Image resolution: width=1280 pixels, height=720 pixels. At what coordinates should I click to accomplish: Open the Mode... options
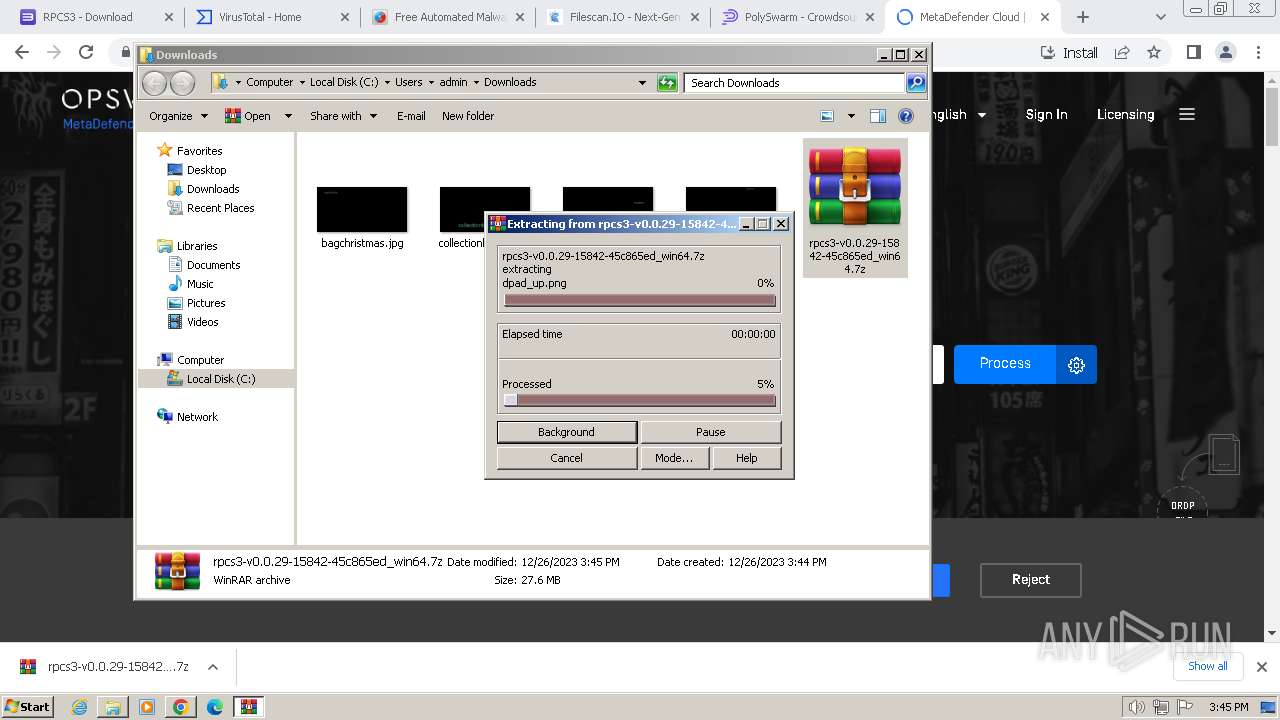click(674, 458)
